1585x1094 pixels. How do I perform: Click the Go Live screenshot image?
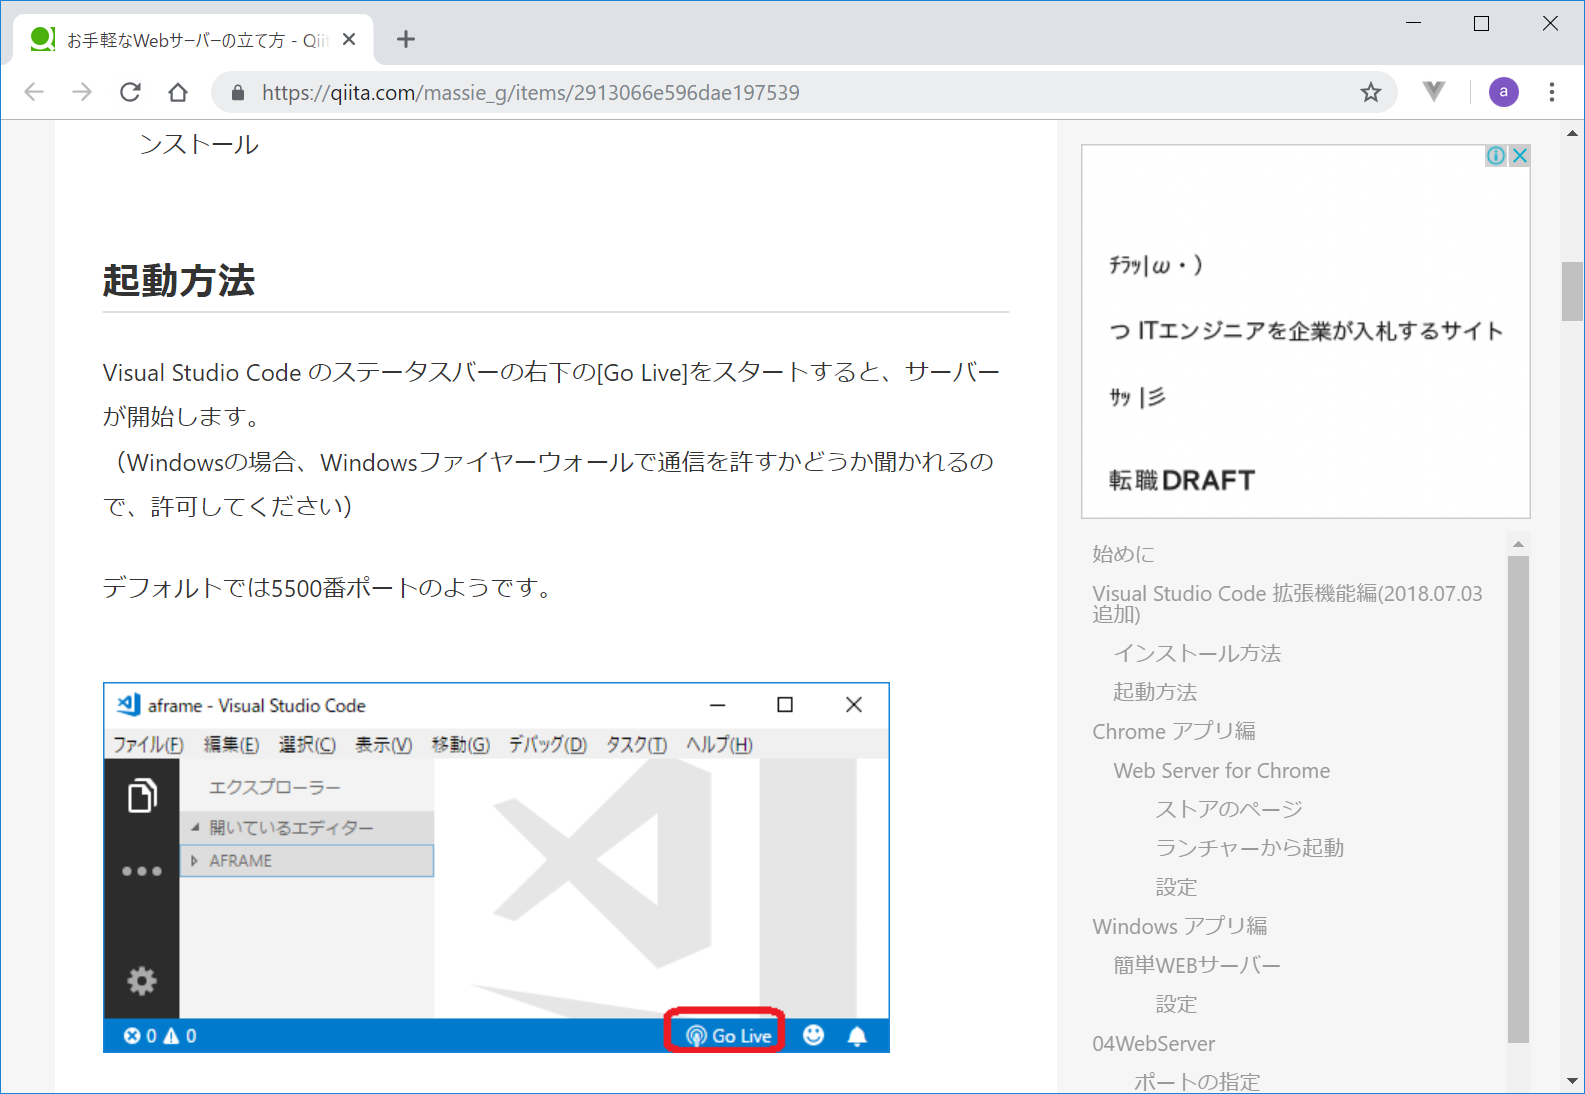point(496,867)
